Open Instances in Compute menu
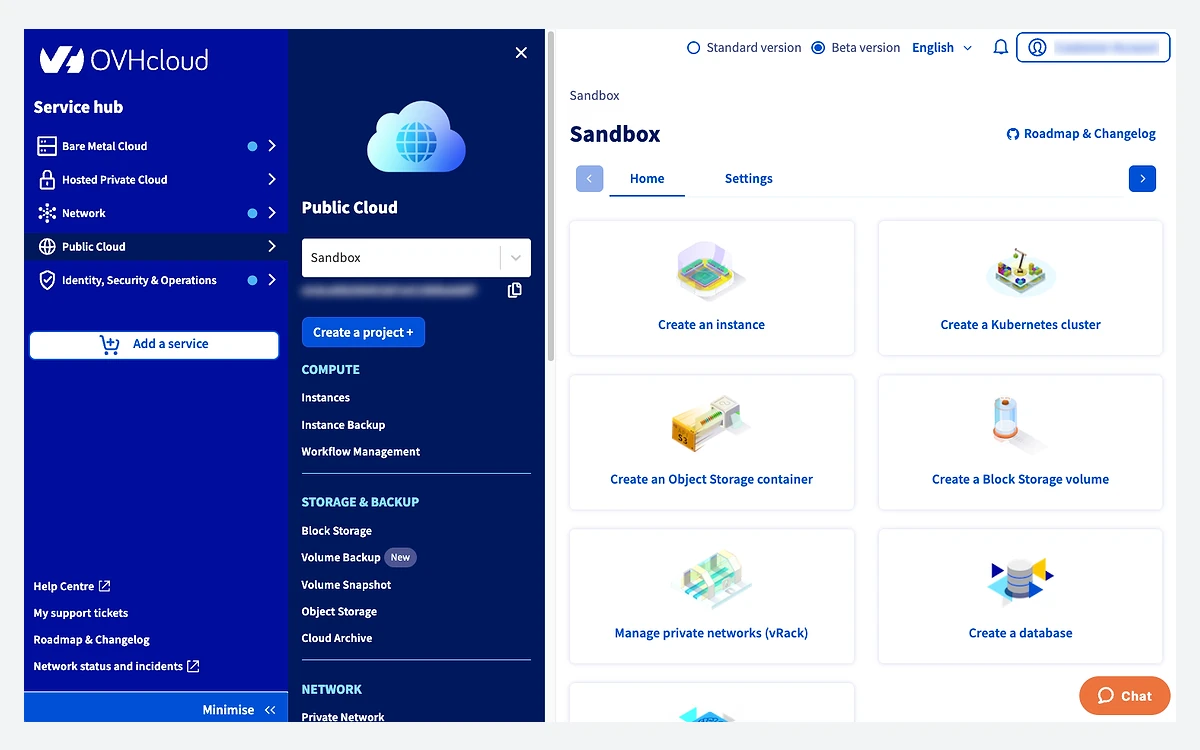1200x750 pixels. click(326, 398)
